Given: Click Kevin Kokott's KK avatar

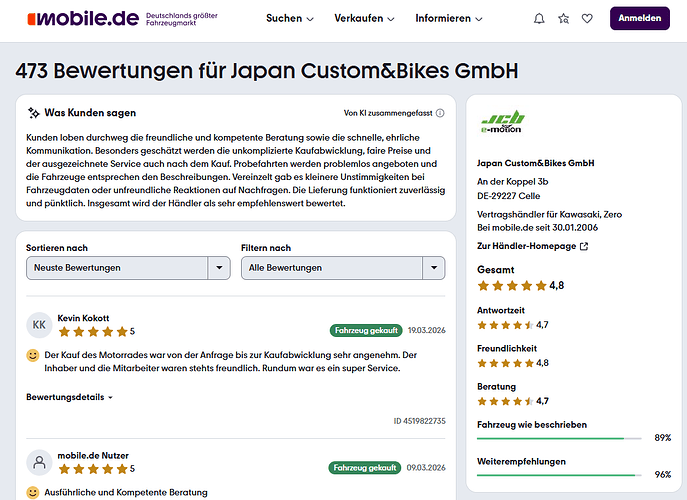Looking at the screenshot, I should pyautogui.click(x=39, y=324).
